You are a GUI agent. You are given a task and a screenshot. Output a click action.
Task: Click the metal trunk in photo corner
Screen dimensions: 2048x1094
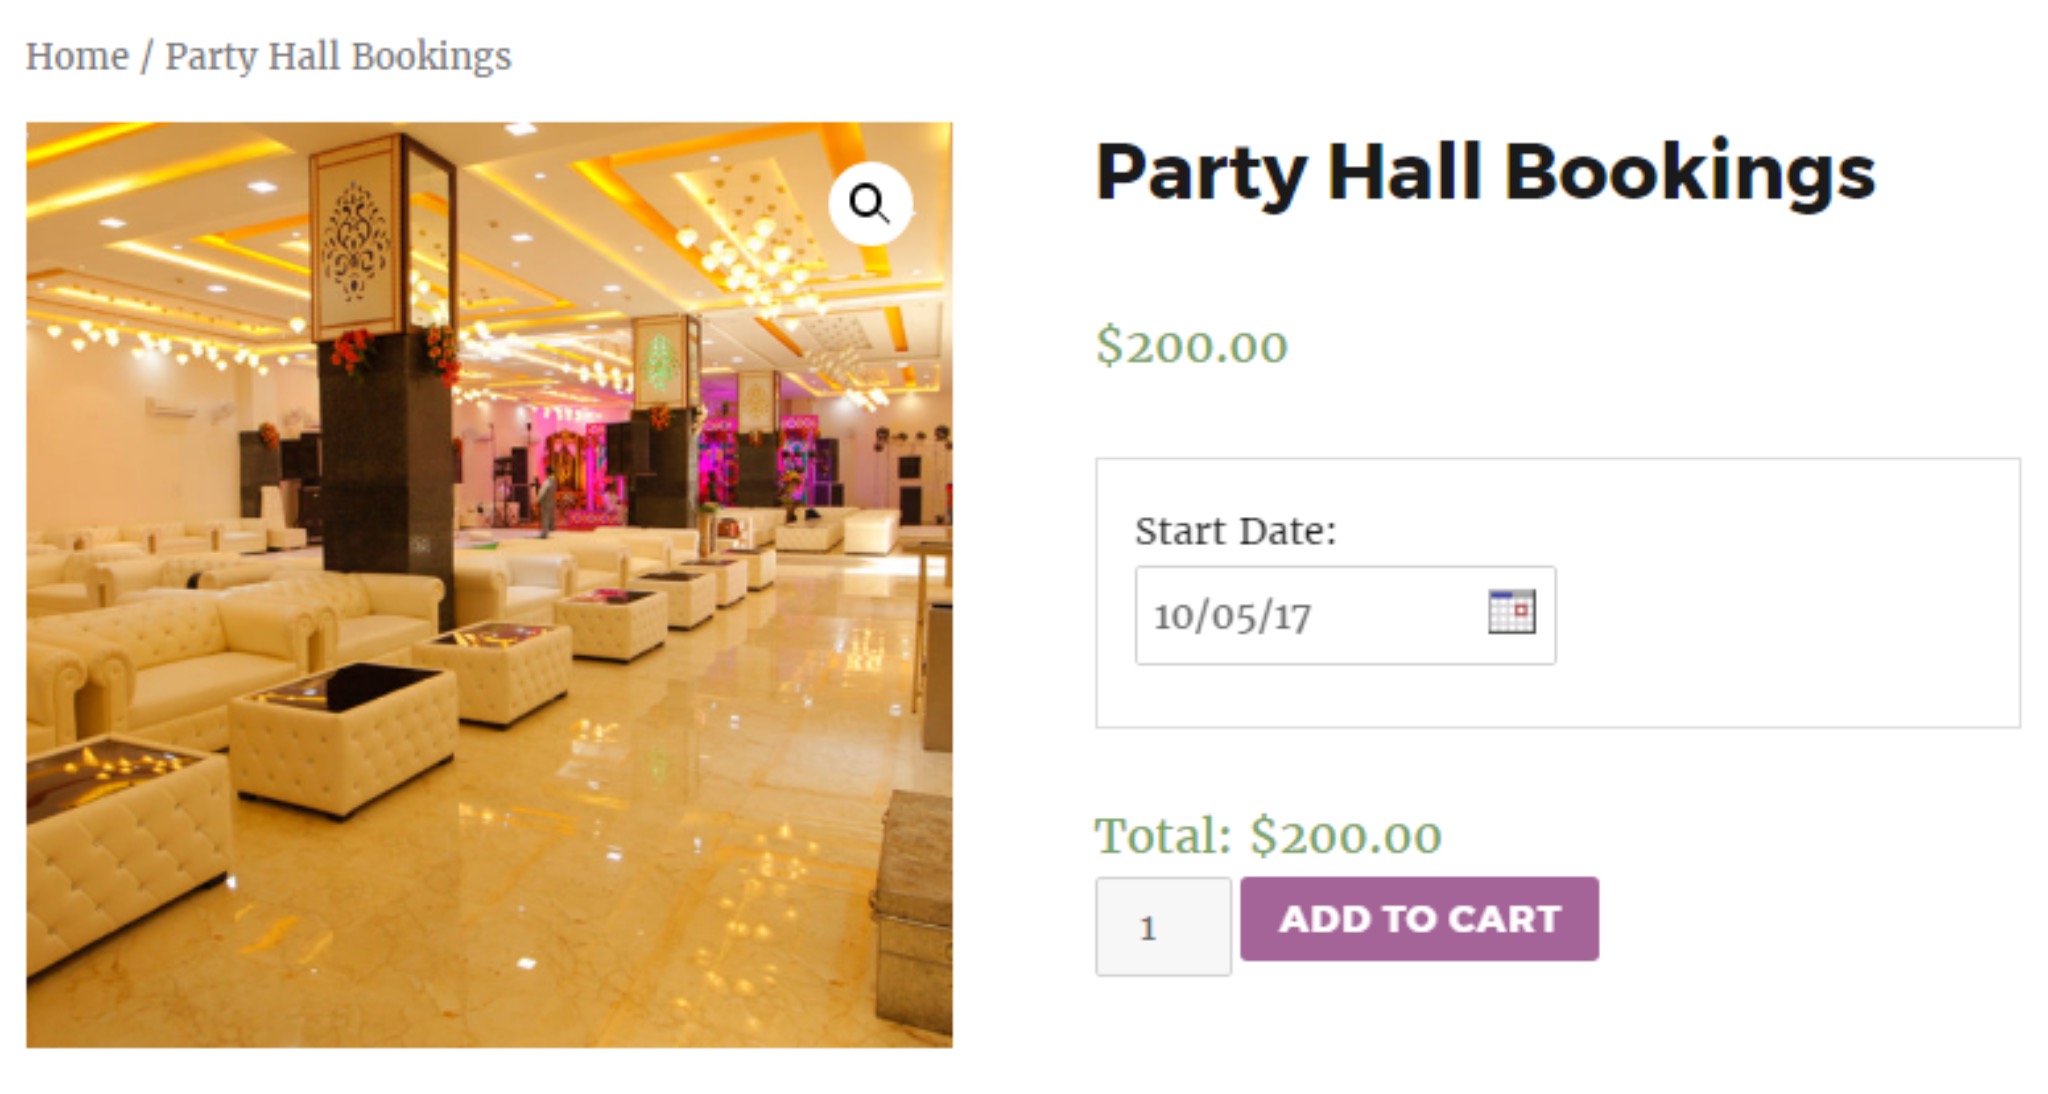[917, 900]
